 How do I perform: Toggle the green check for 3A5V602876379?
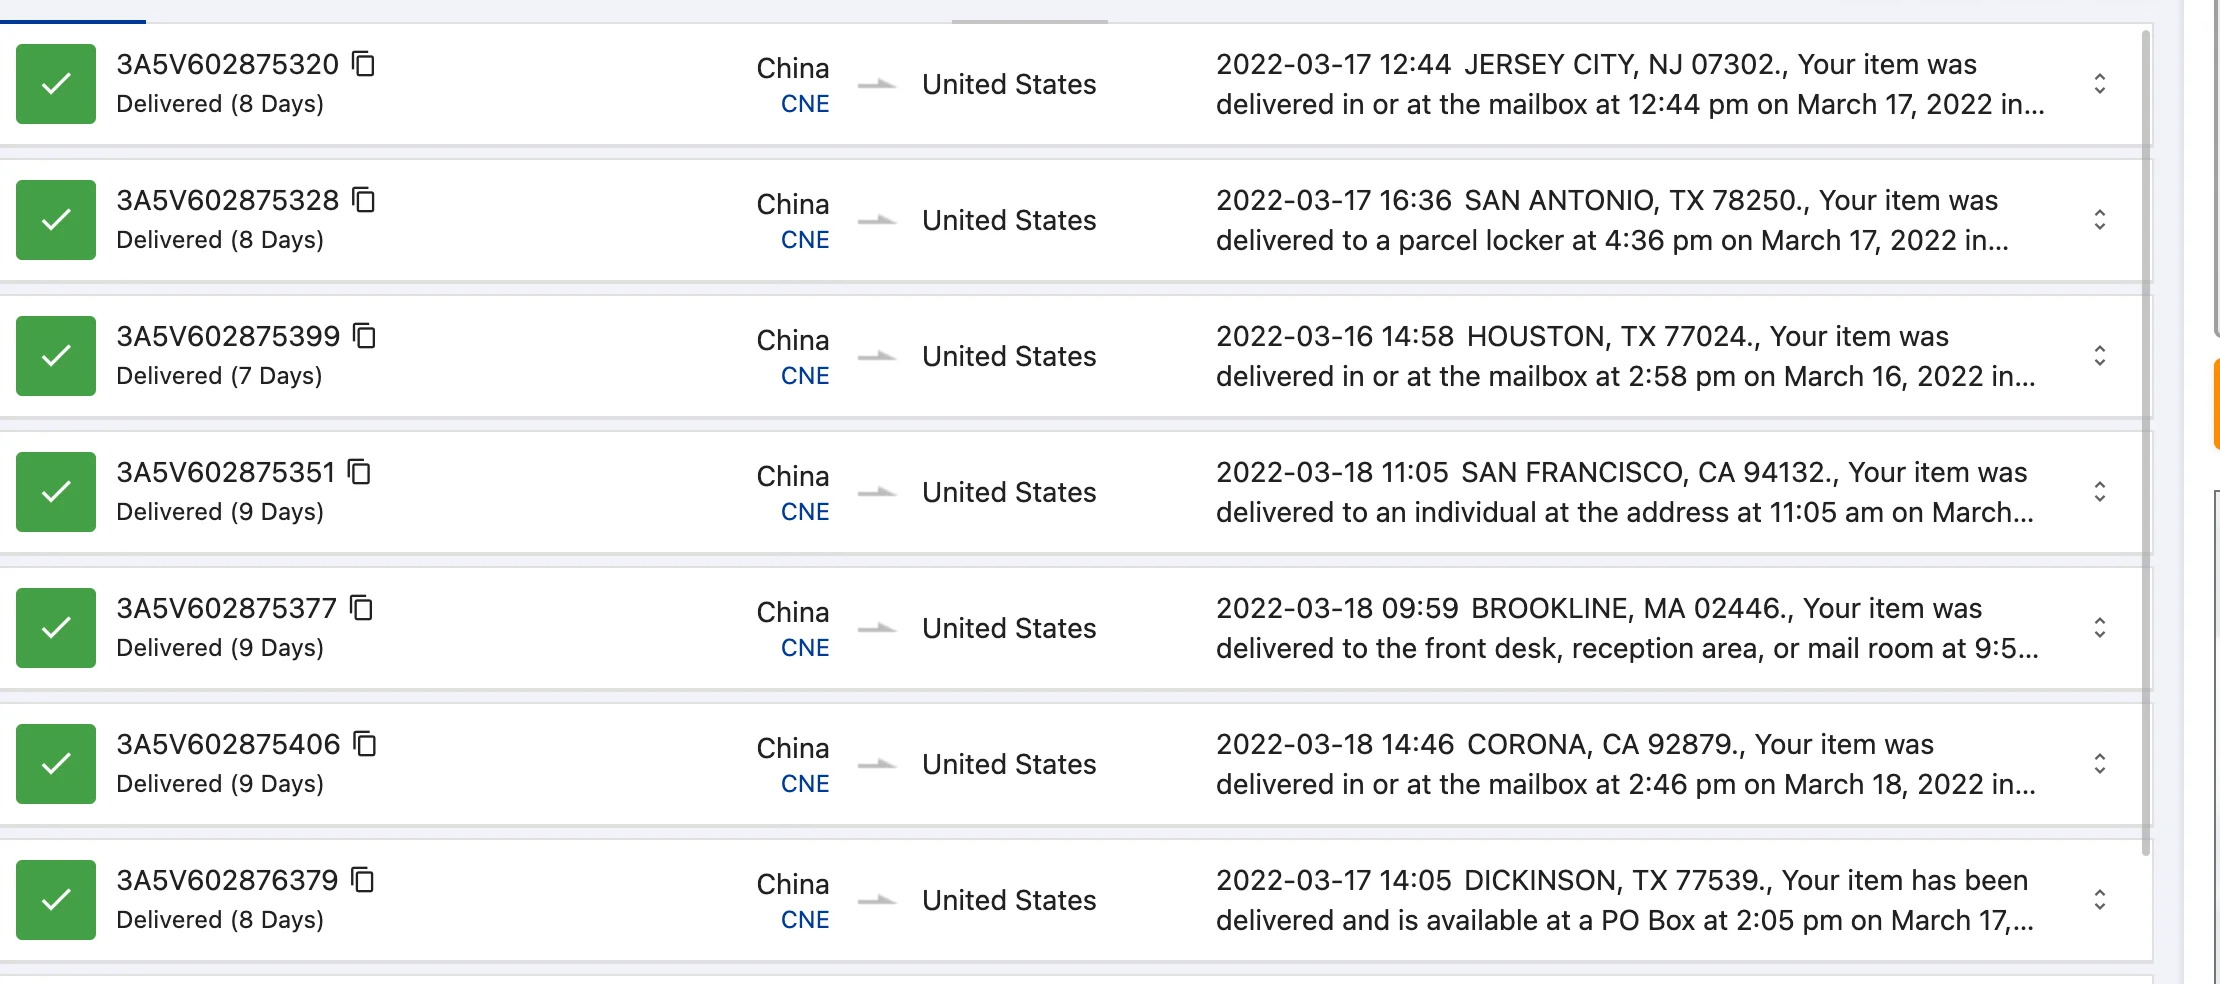click(x=55, y=899)
